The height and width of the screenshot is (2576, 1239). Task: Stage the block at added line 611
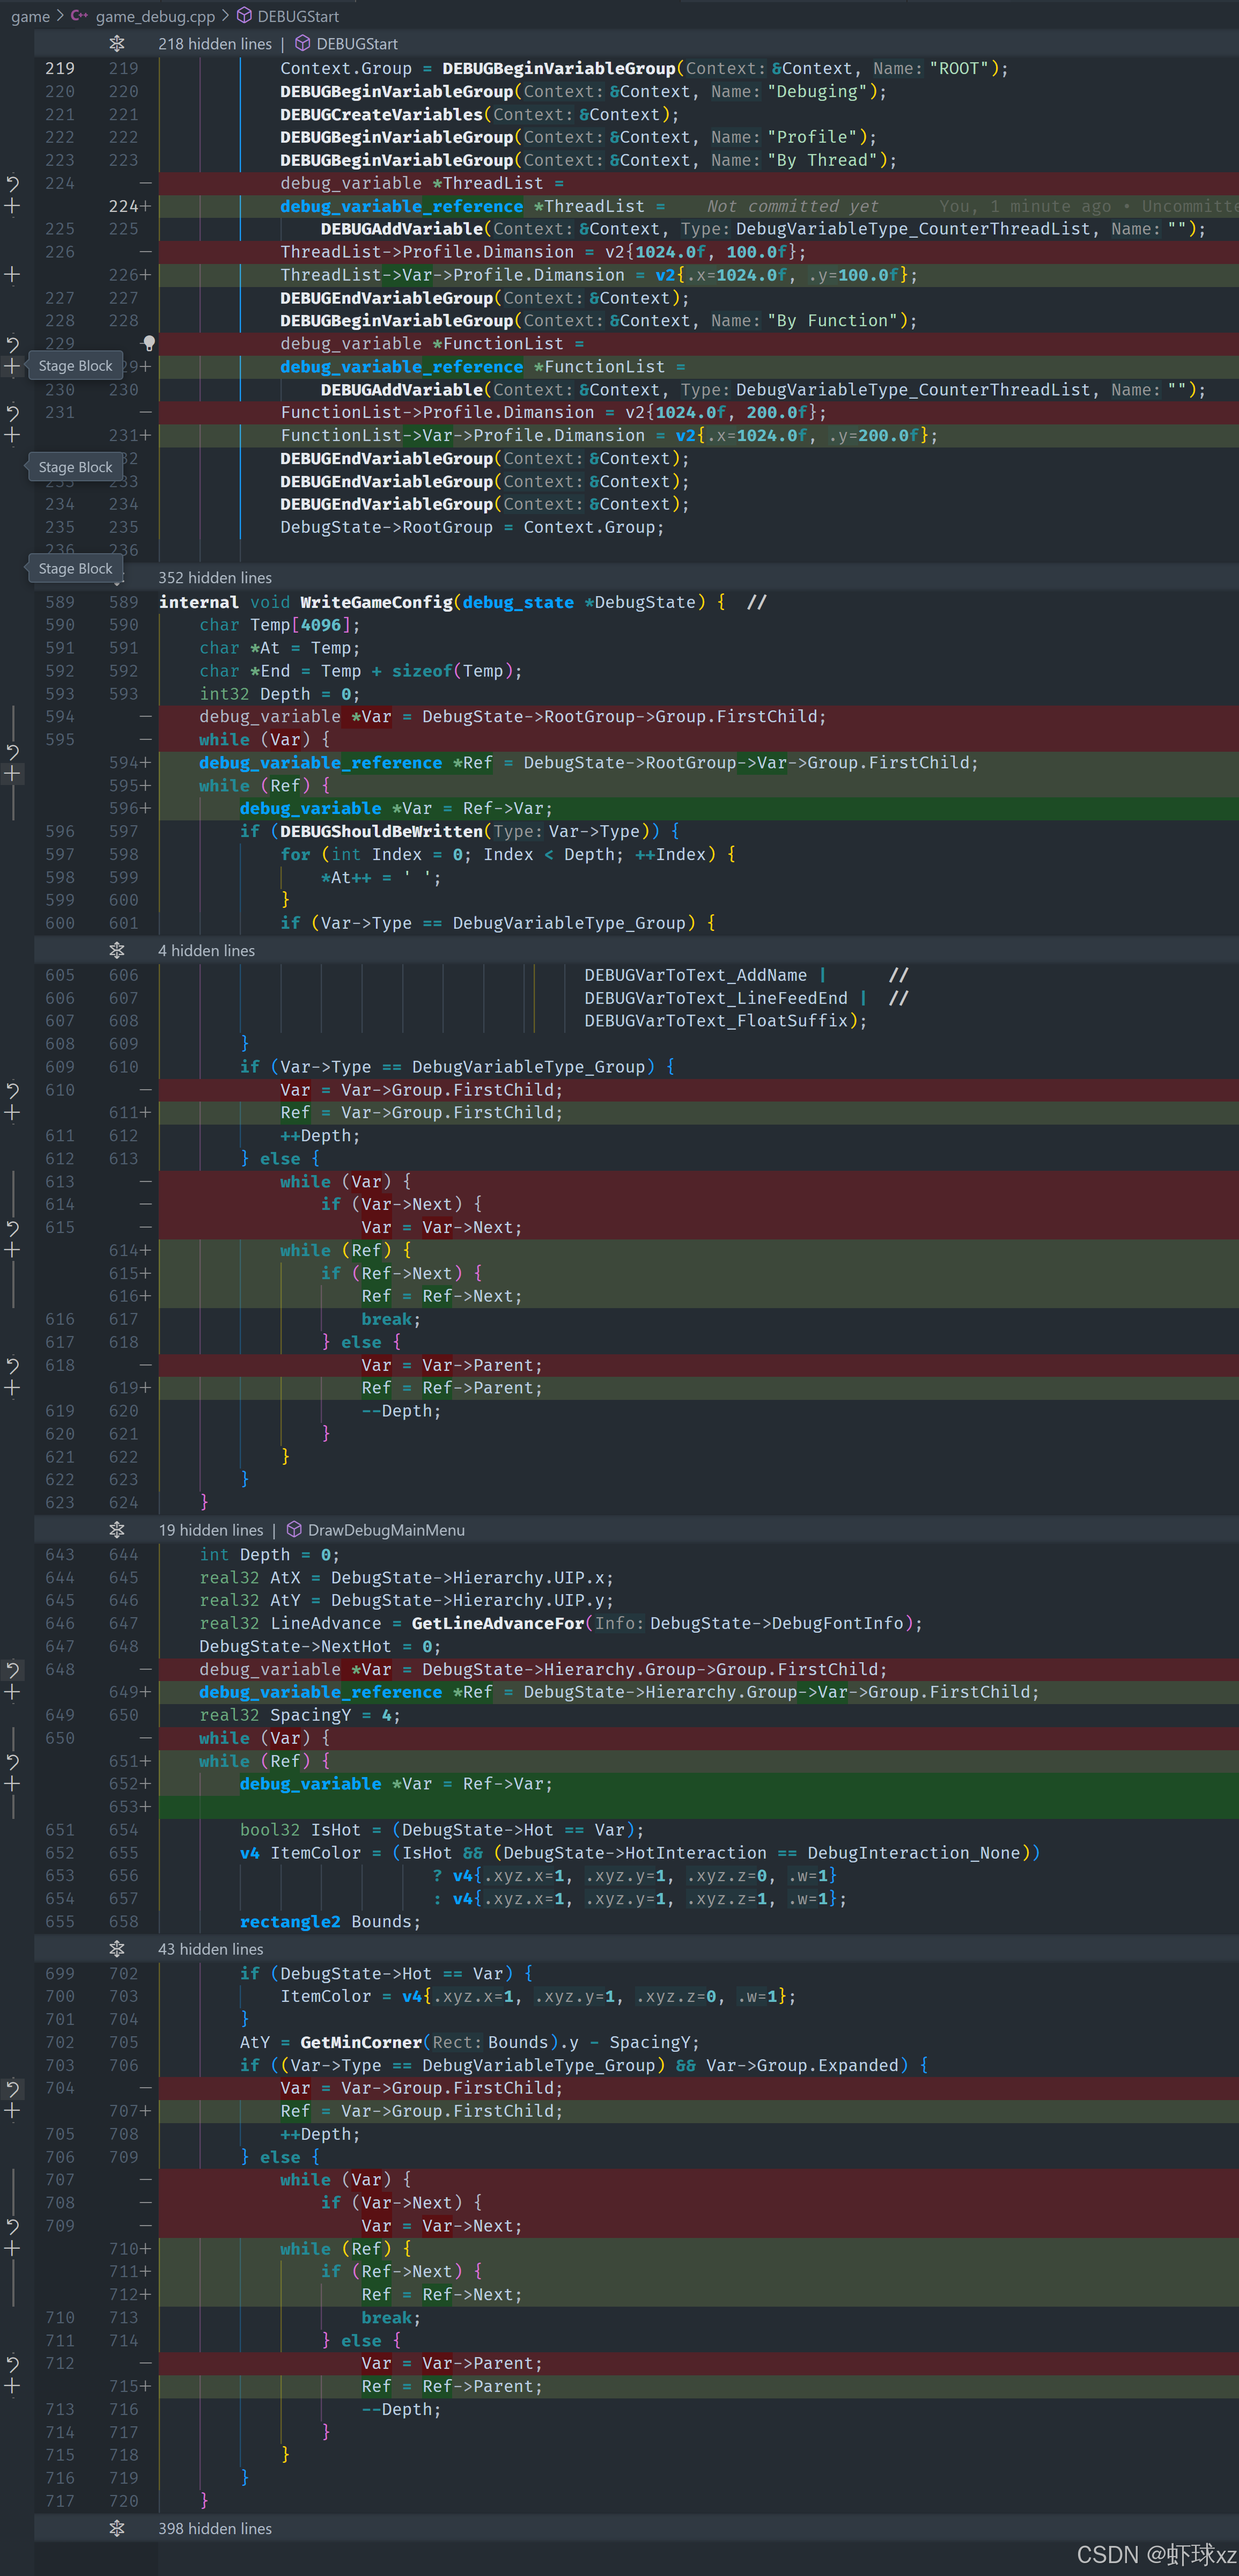[12, 1112]
